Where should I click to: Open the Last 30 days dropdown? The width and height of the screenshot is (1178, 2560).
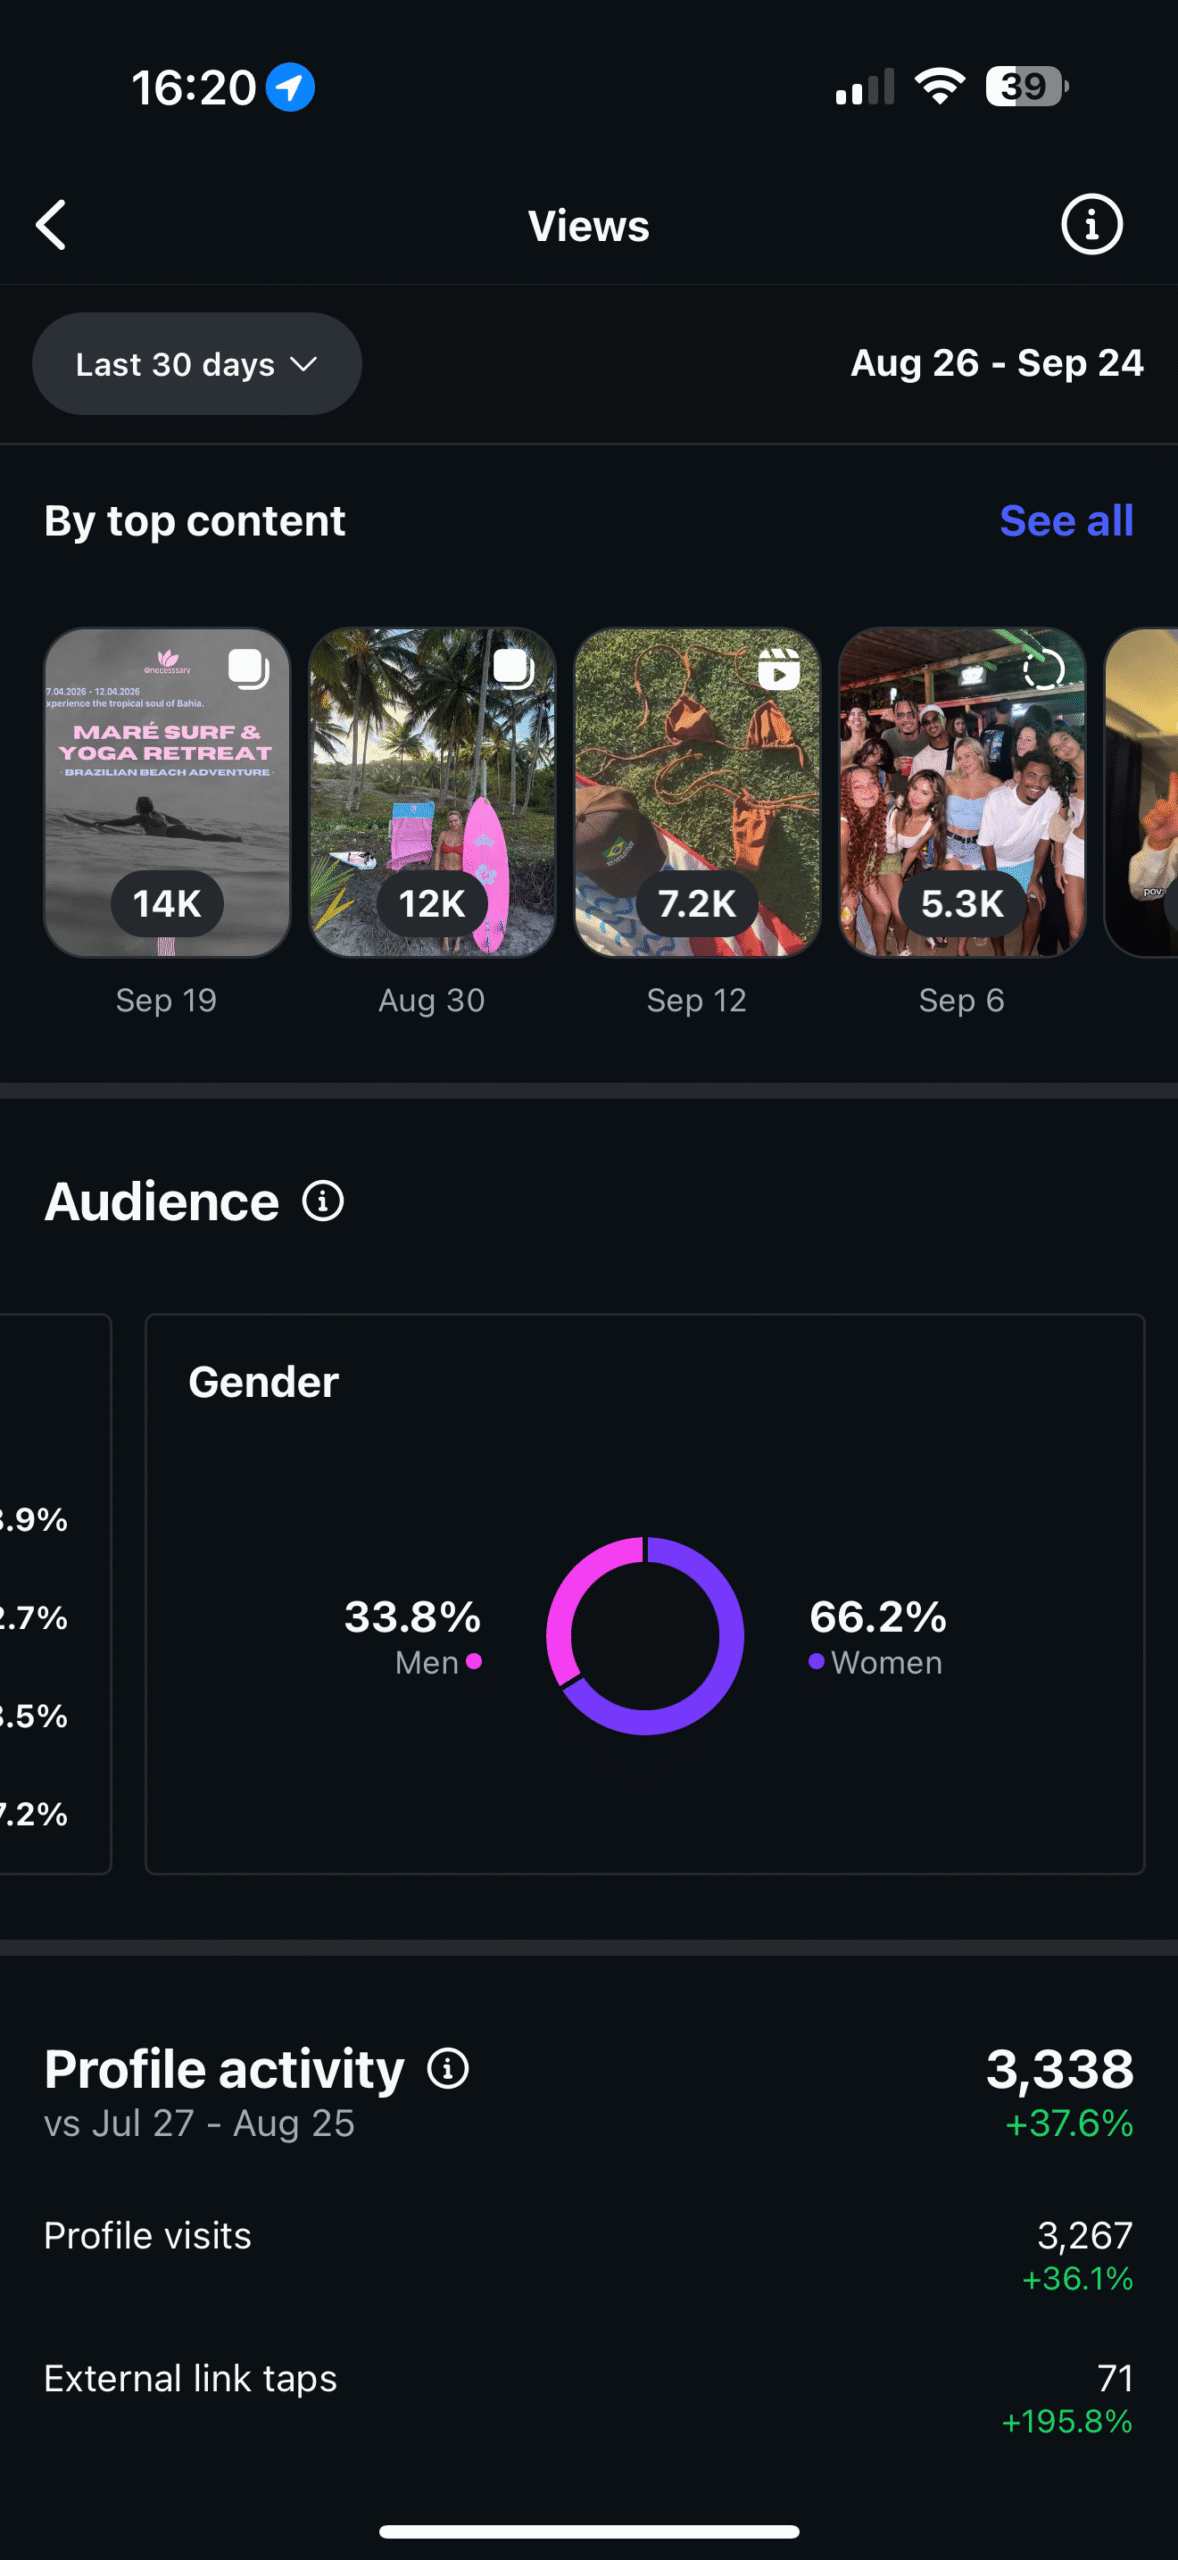point(197,364)
